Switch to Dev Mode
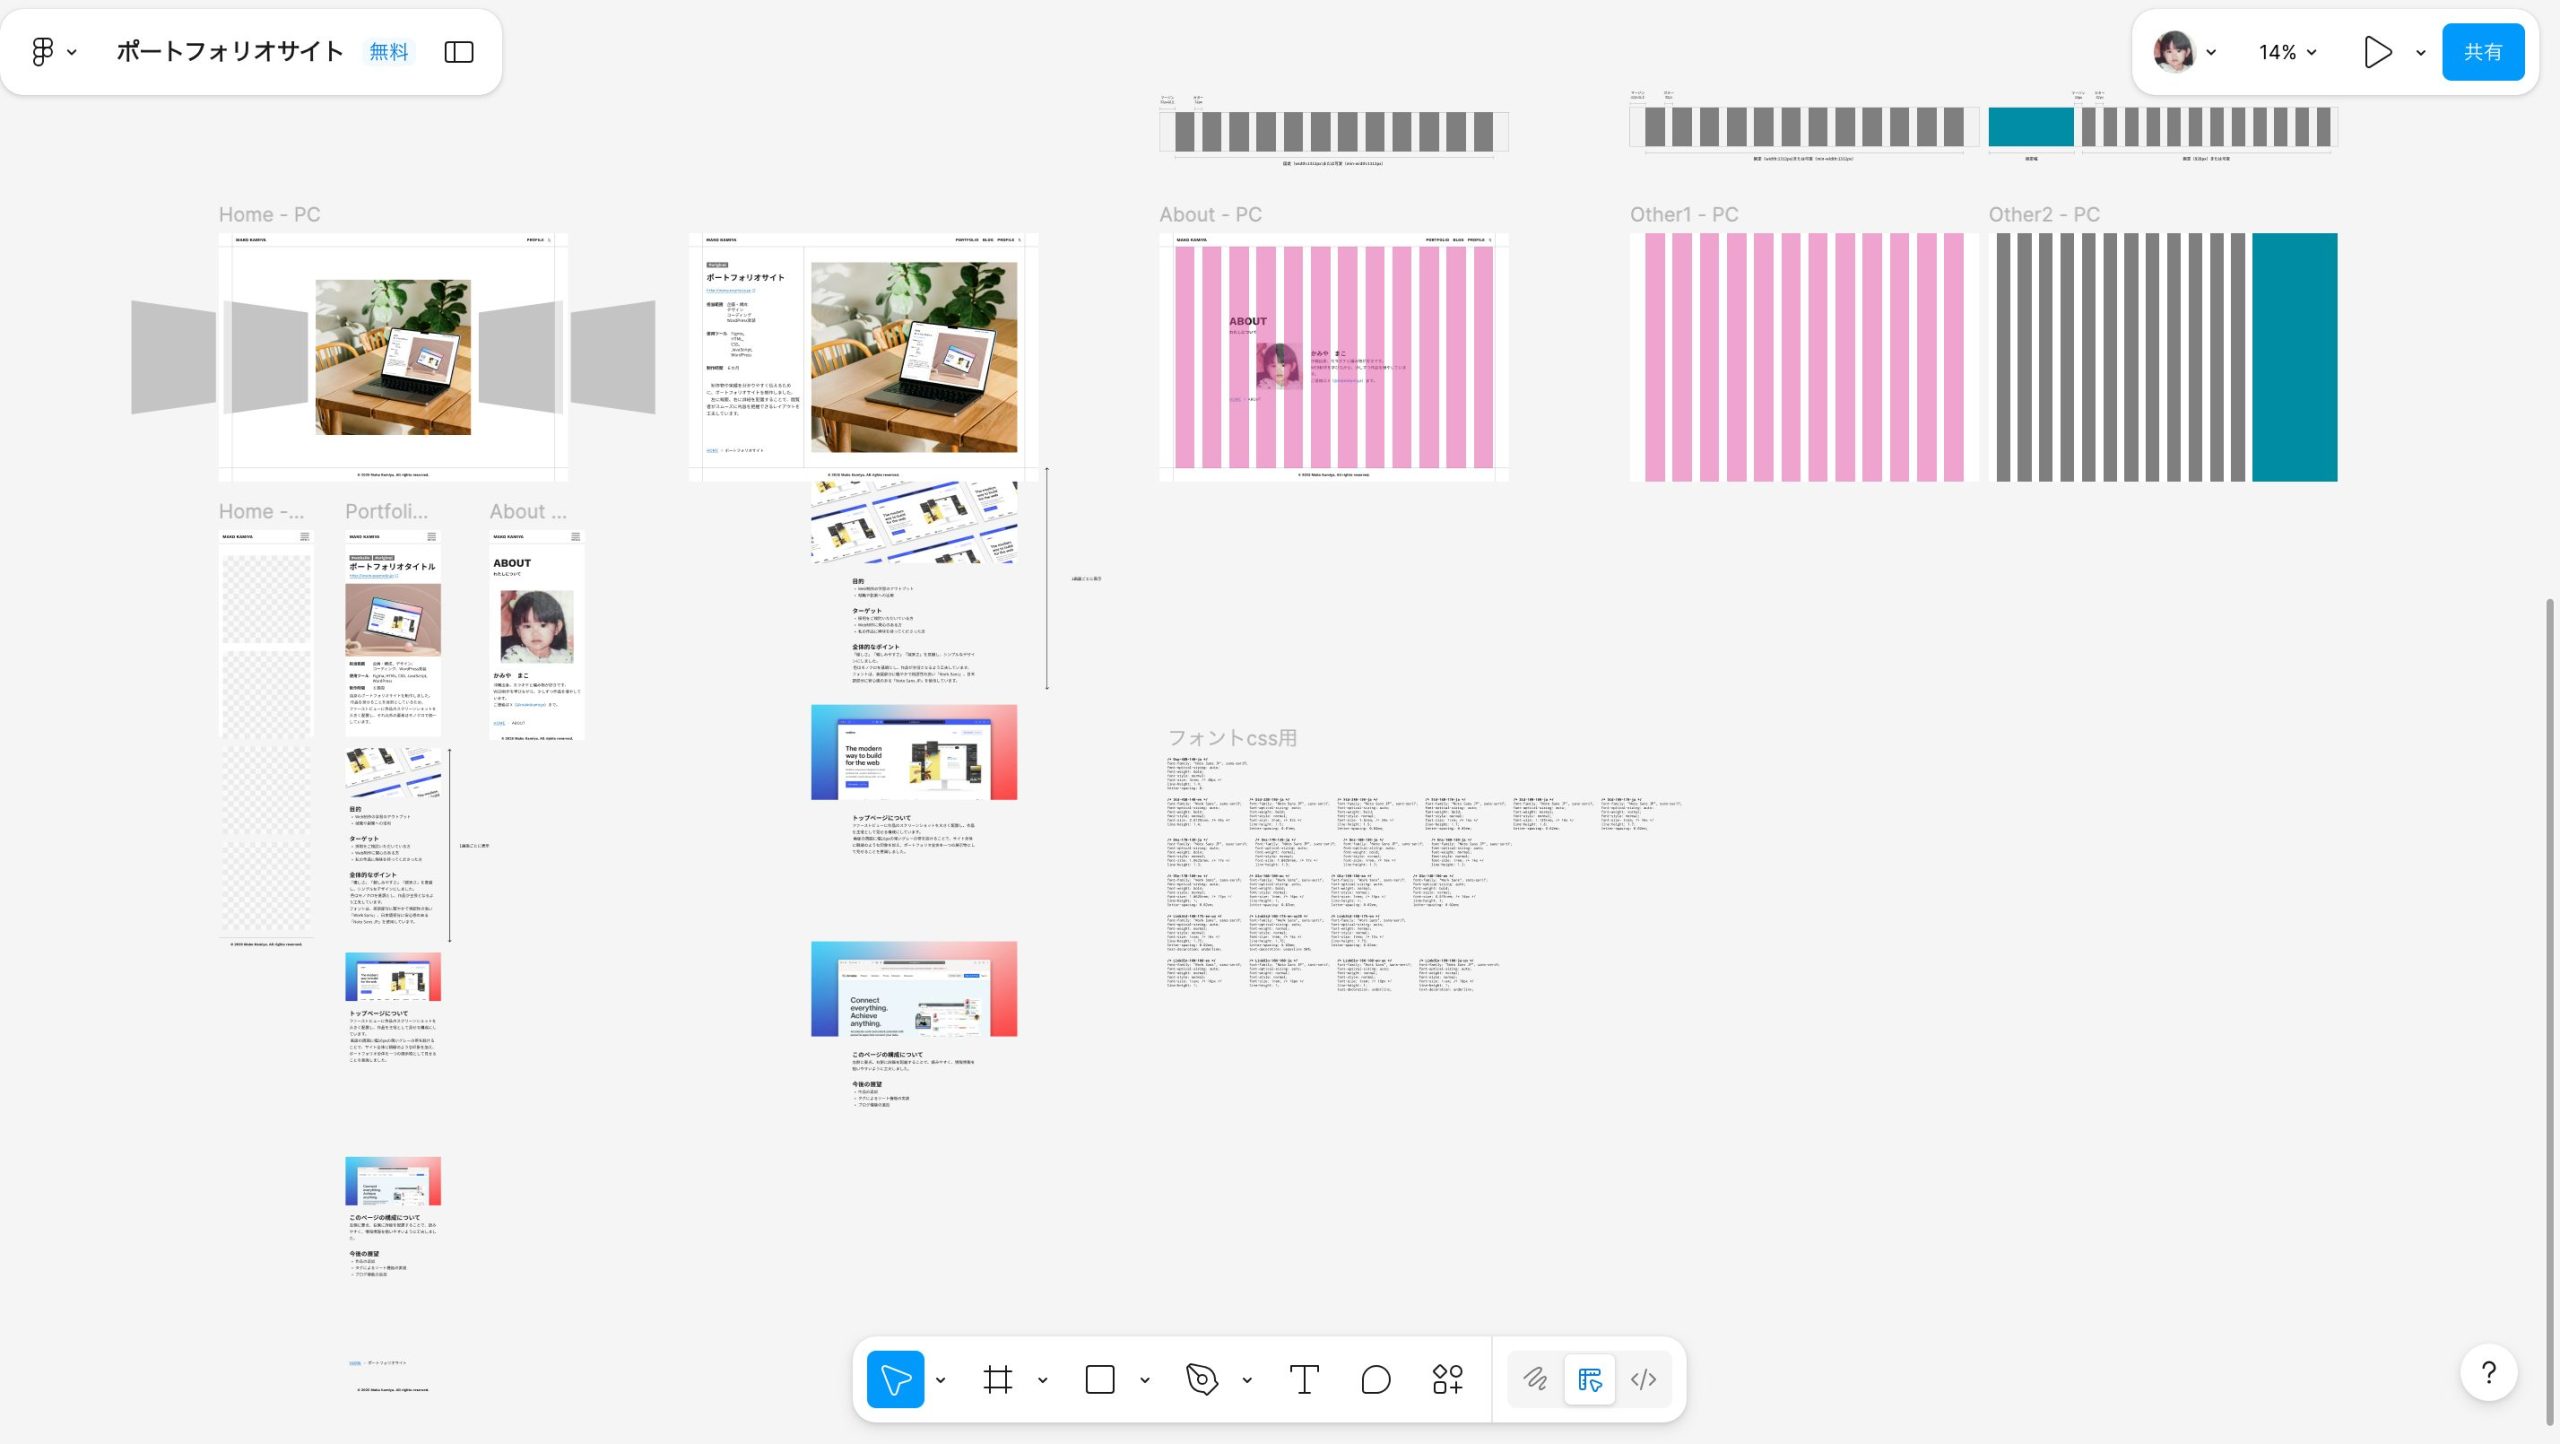This screenshot has width=2560, height=1444. point(1643,1380)
